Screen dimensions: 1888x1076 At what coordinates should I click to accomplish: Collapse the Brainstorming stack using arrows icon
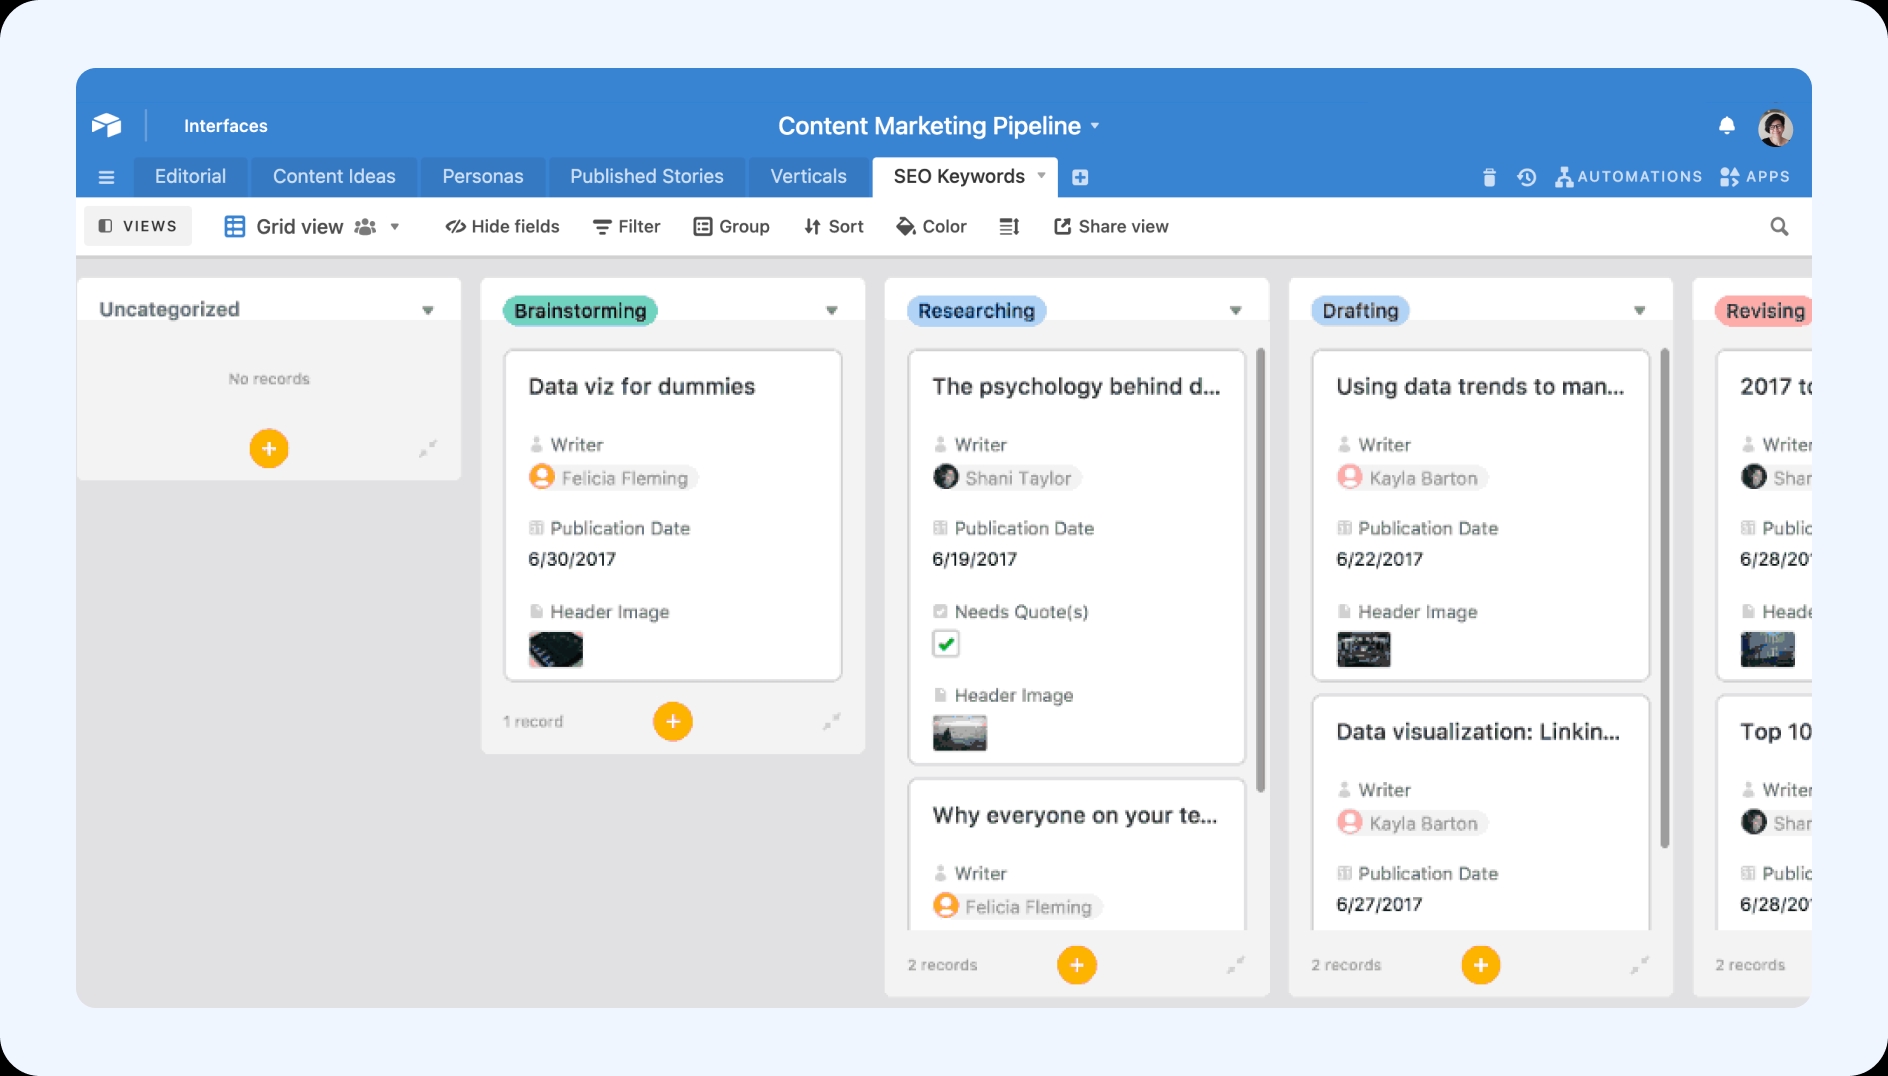[x=832, y=721]
